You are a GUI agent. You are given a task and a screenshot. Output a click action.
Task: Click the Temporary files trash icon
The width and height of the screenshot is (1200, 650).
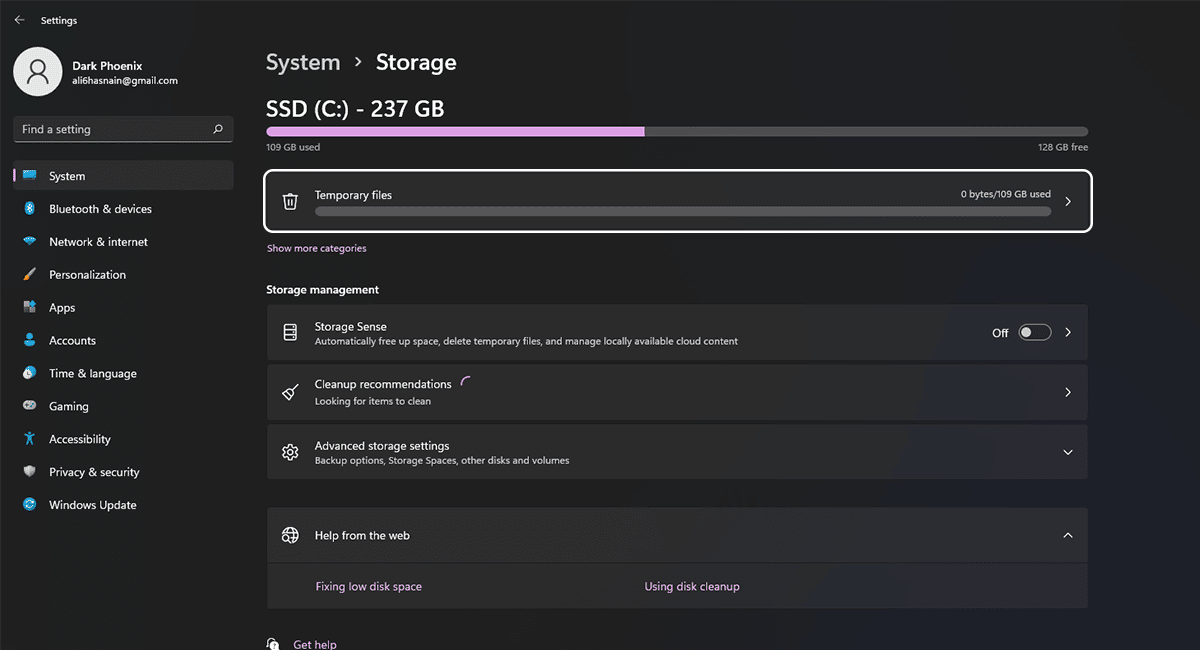coord(290,202)
